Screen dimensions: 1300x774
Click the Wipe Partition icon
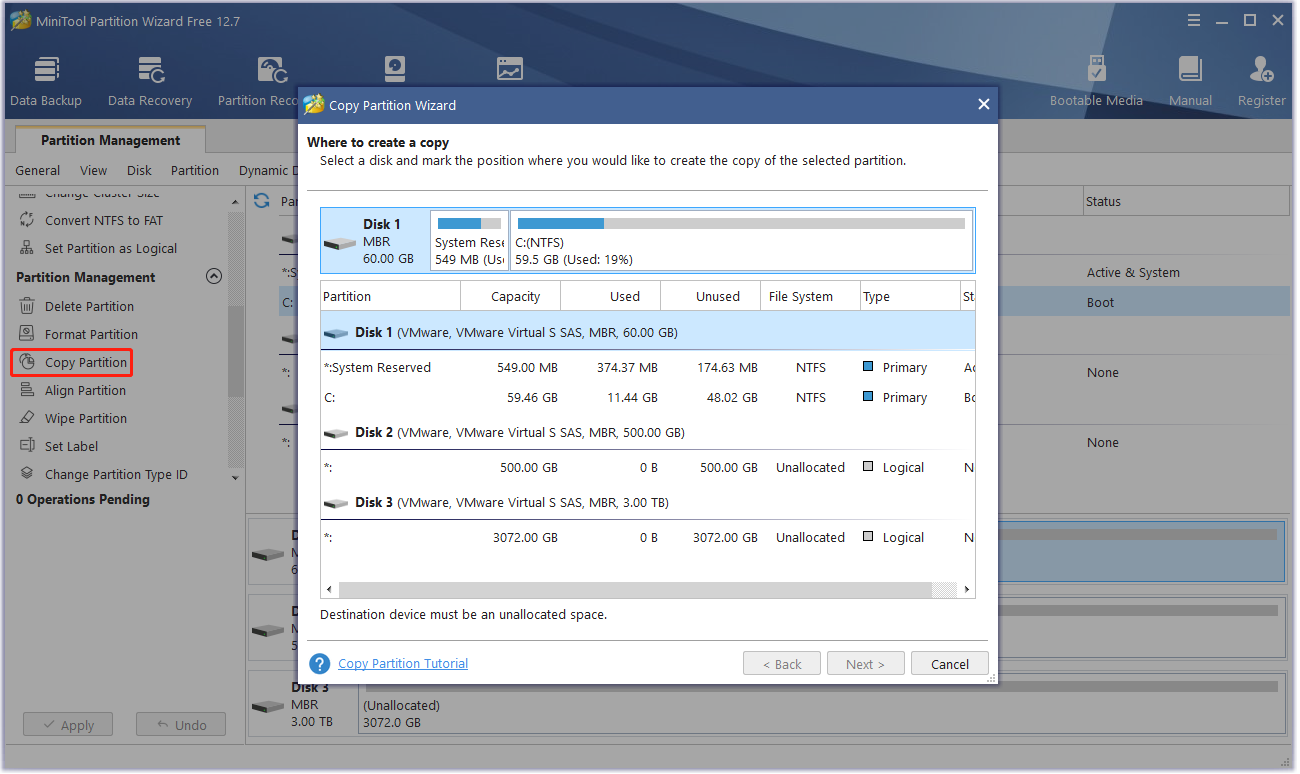27,418
